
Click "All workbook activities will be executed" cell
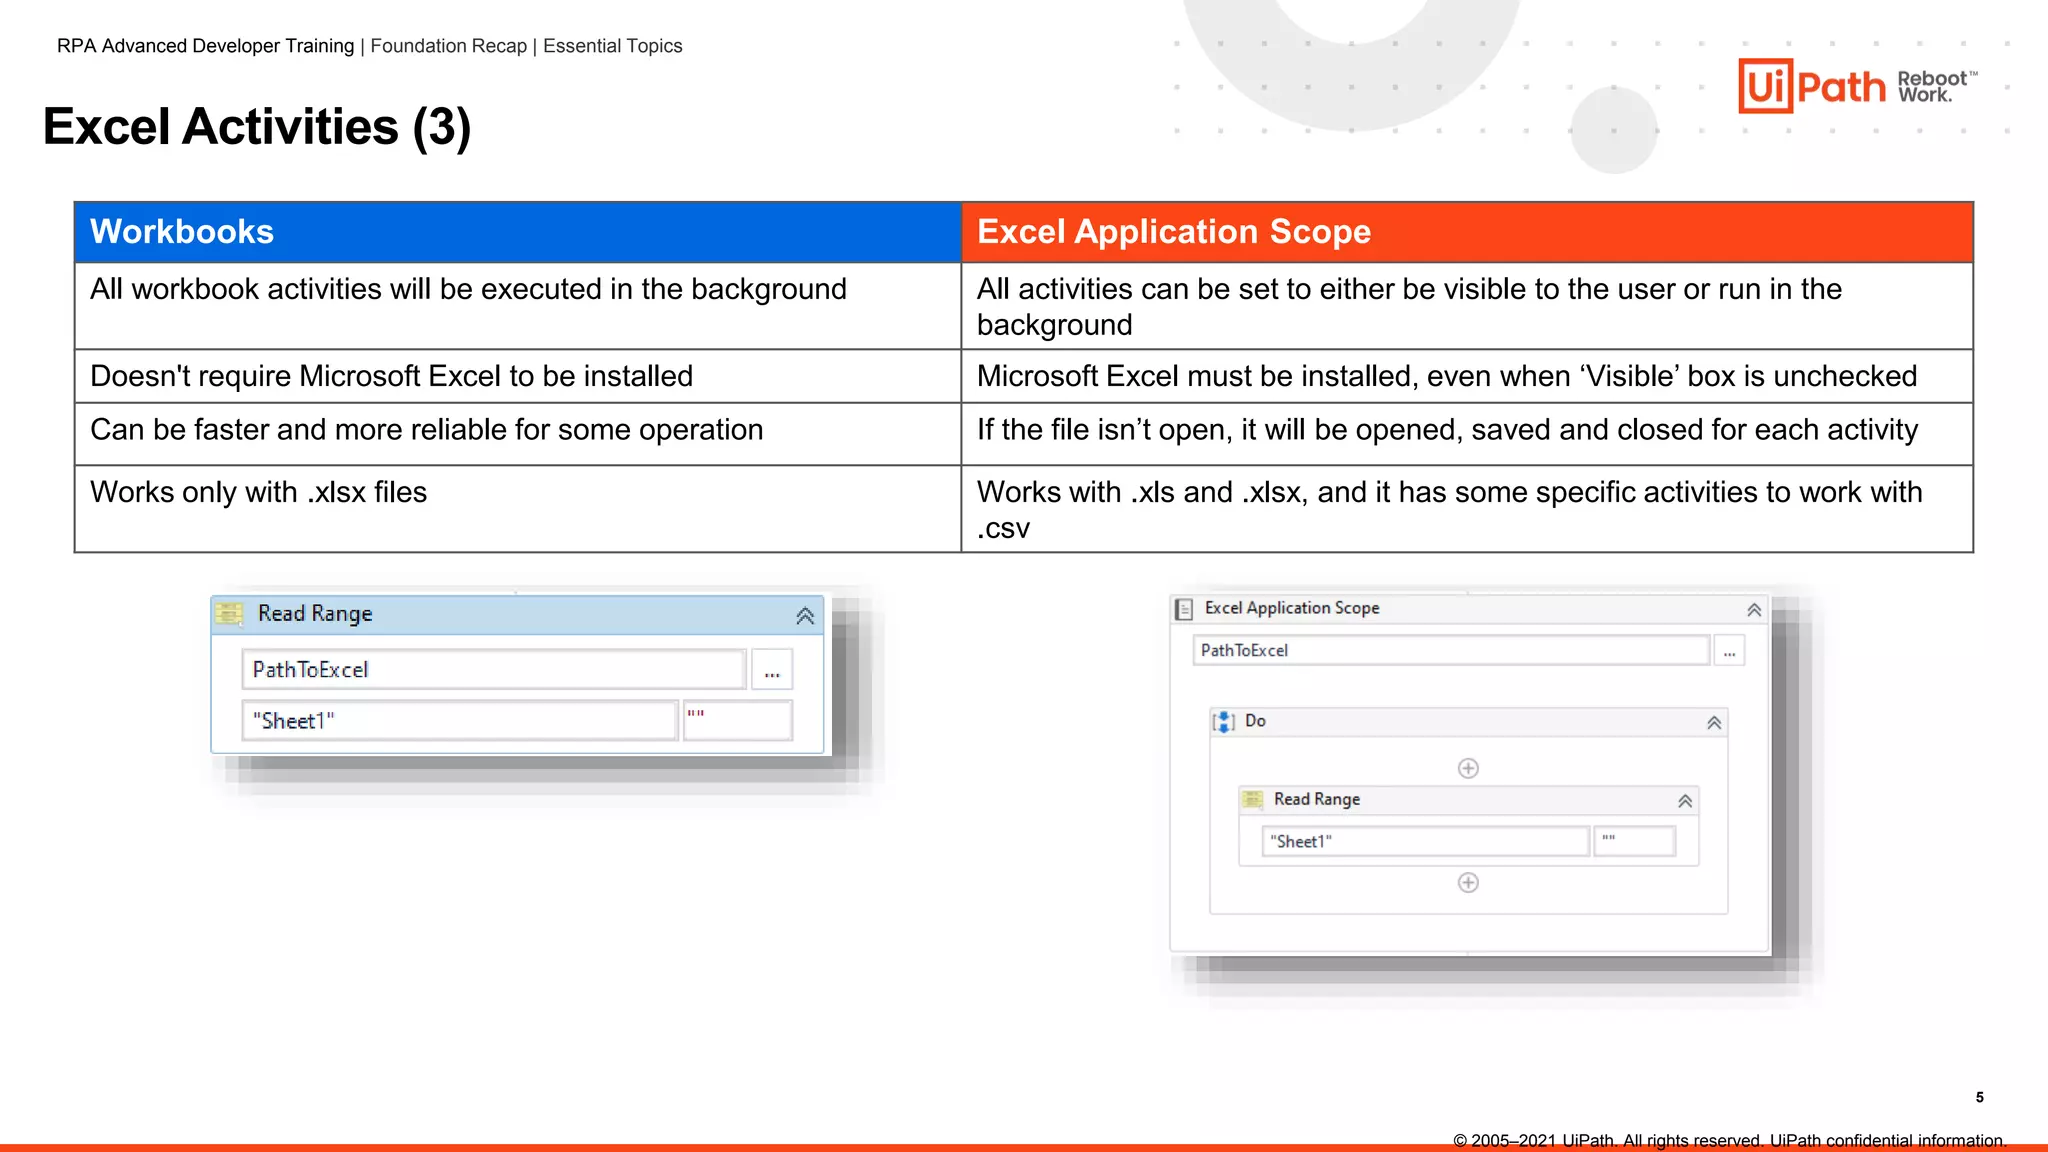coord(518,306)
